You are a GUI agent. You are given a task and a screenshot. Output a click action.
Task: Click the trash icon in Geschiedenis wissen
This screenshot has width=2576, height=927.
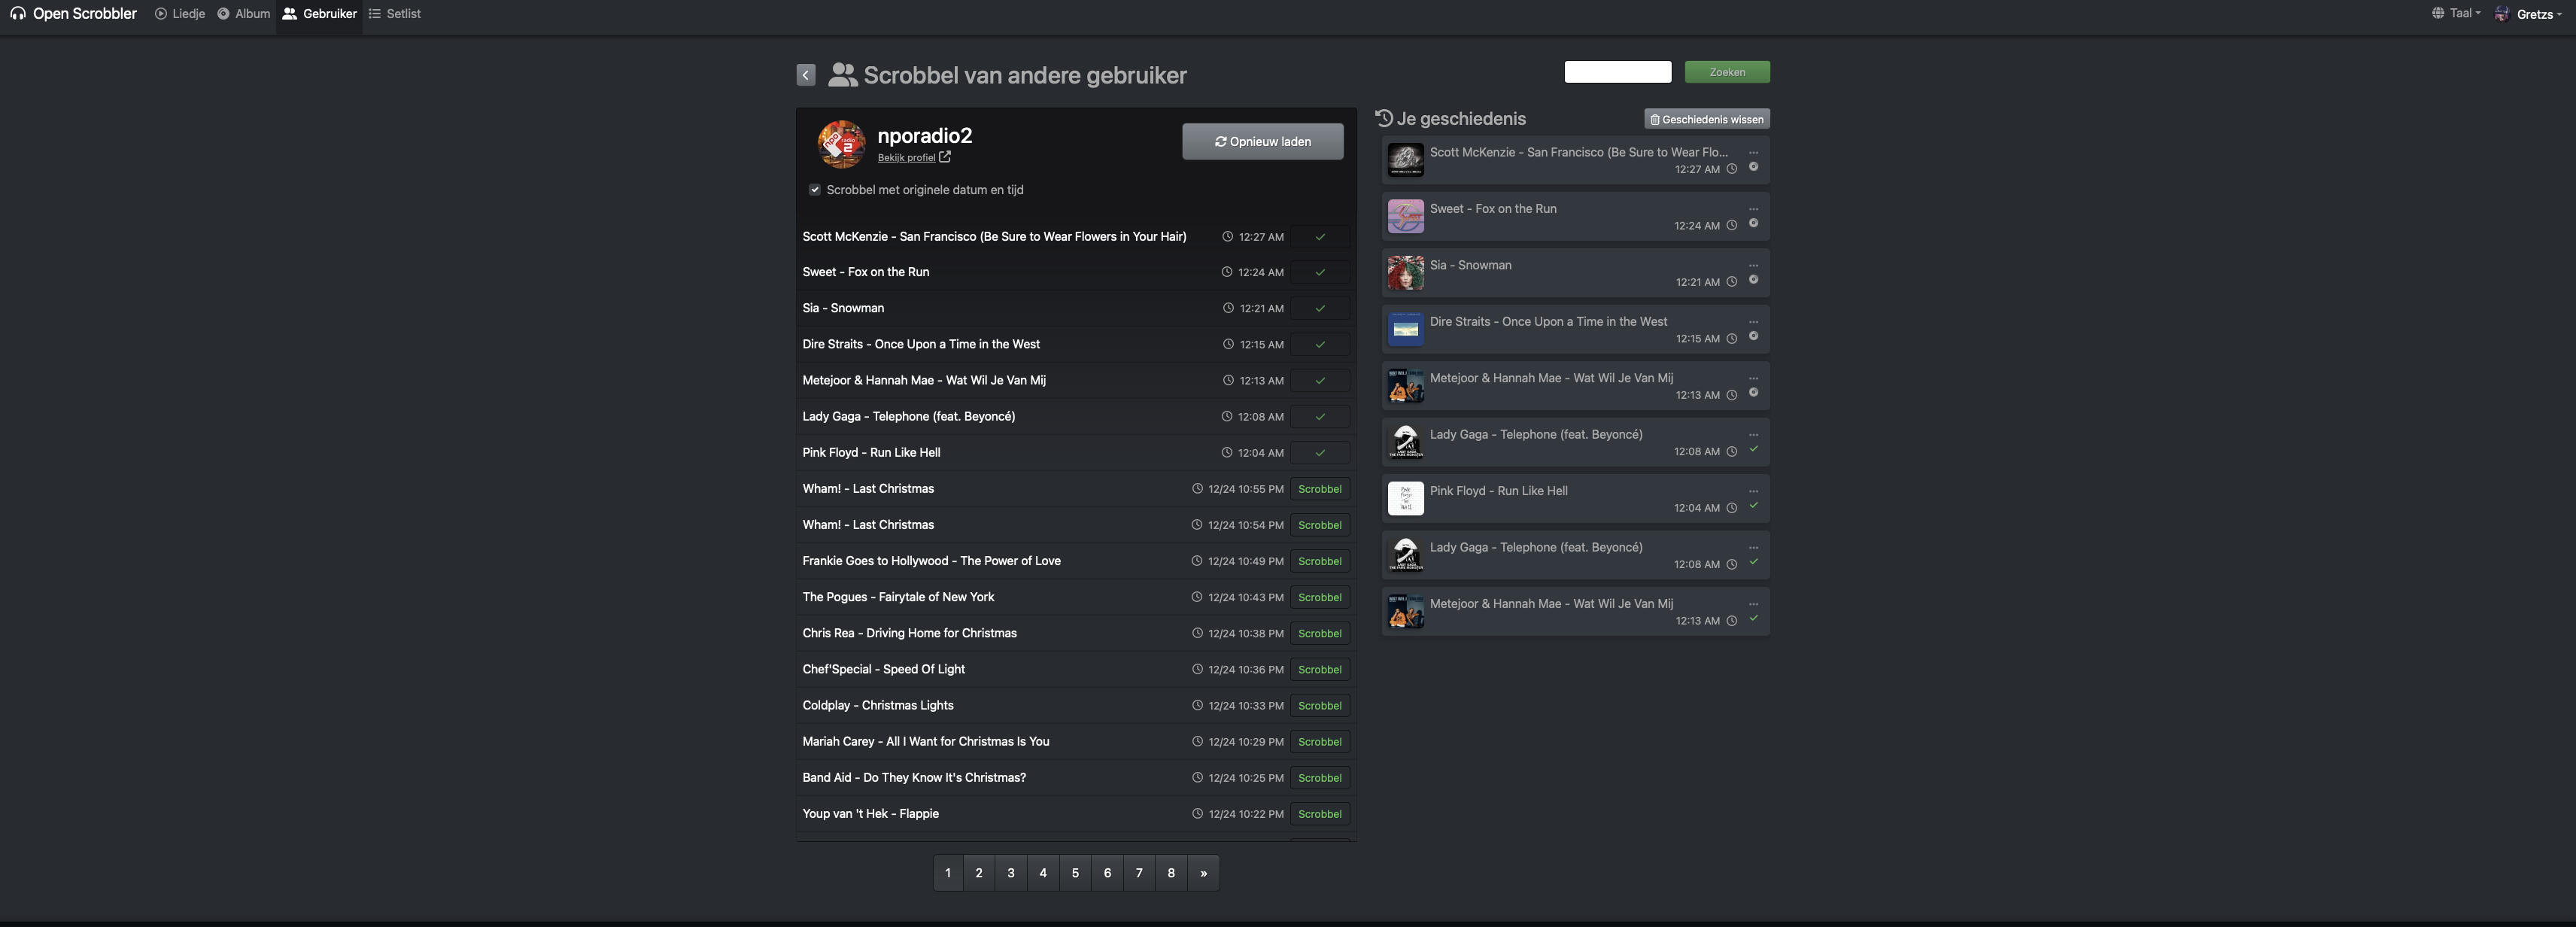[1655, 119]
